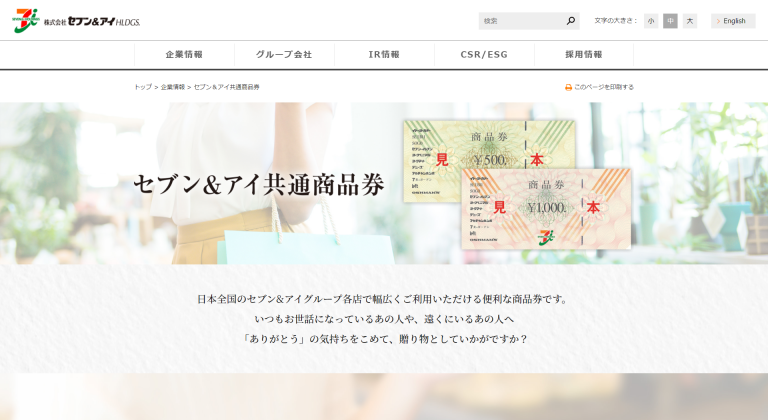Image resolution: width=768 pixels, height=420 pixels.
Task: Select large text size 大
Action: tap(690, 21)
